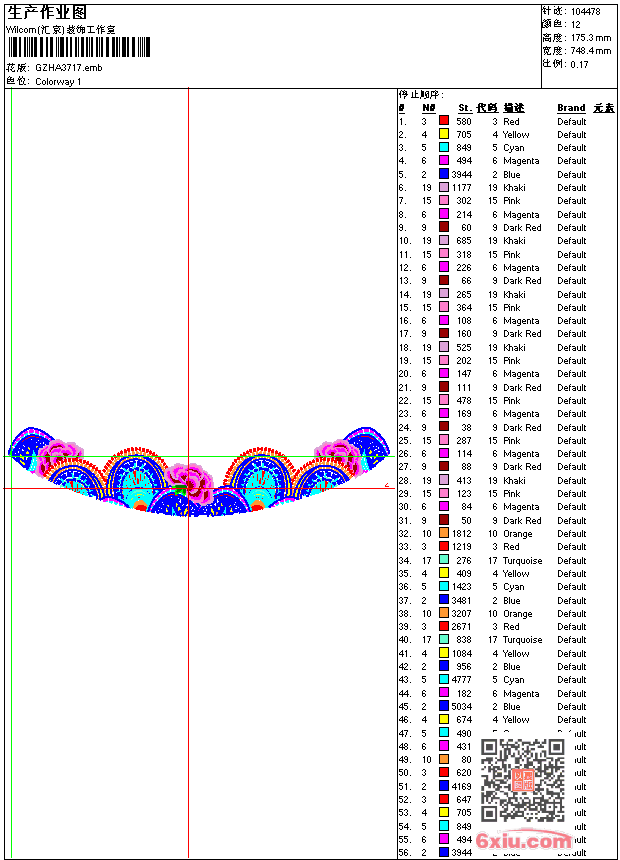The image size is (620, 860).
Task: Click the height value '175.3 mm'
Action: click(591, 38)
